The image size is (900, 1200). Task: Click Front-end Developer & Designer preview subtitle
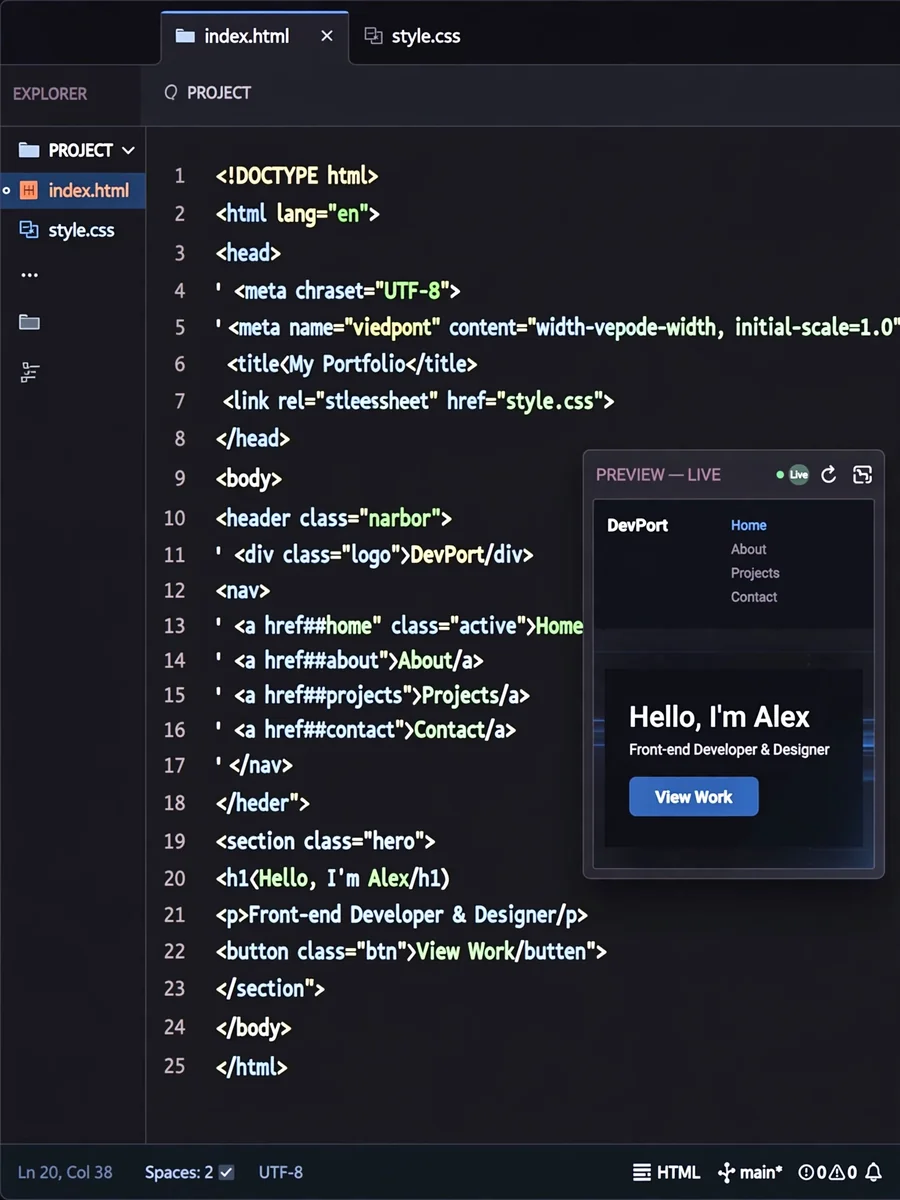click(729, 749)
